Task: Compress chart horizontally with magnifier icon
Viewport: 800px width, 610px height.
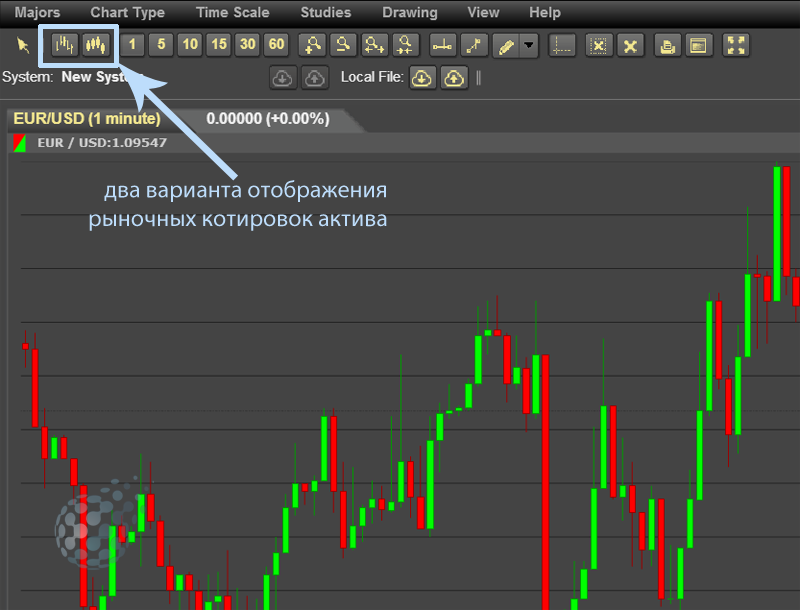Action: coord(406,45)
